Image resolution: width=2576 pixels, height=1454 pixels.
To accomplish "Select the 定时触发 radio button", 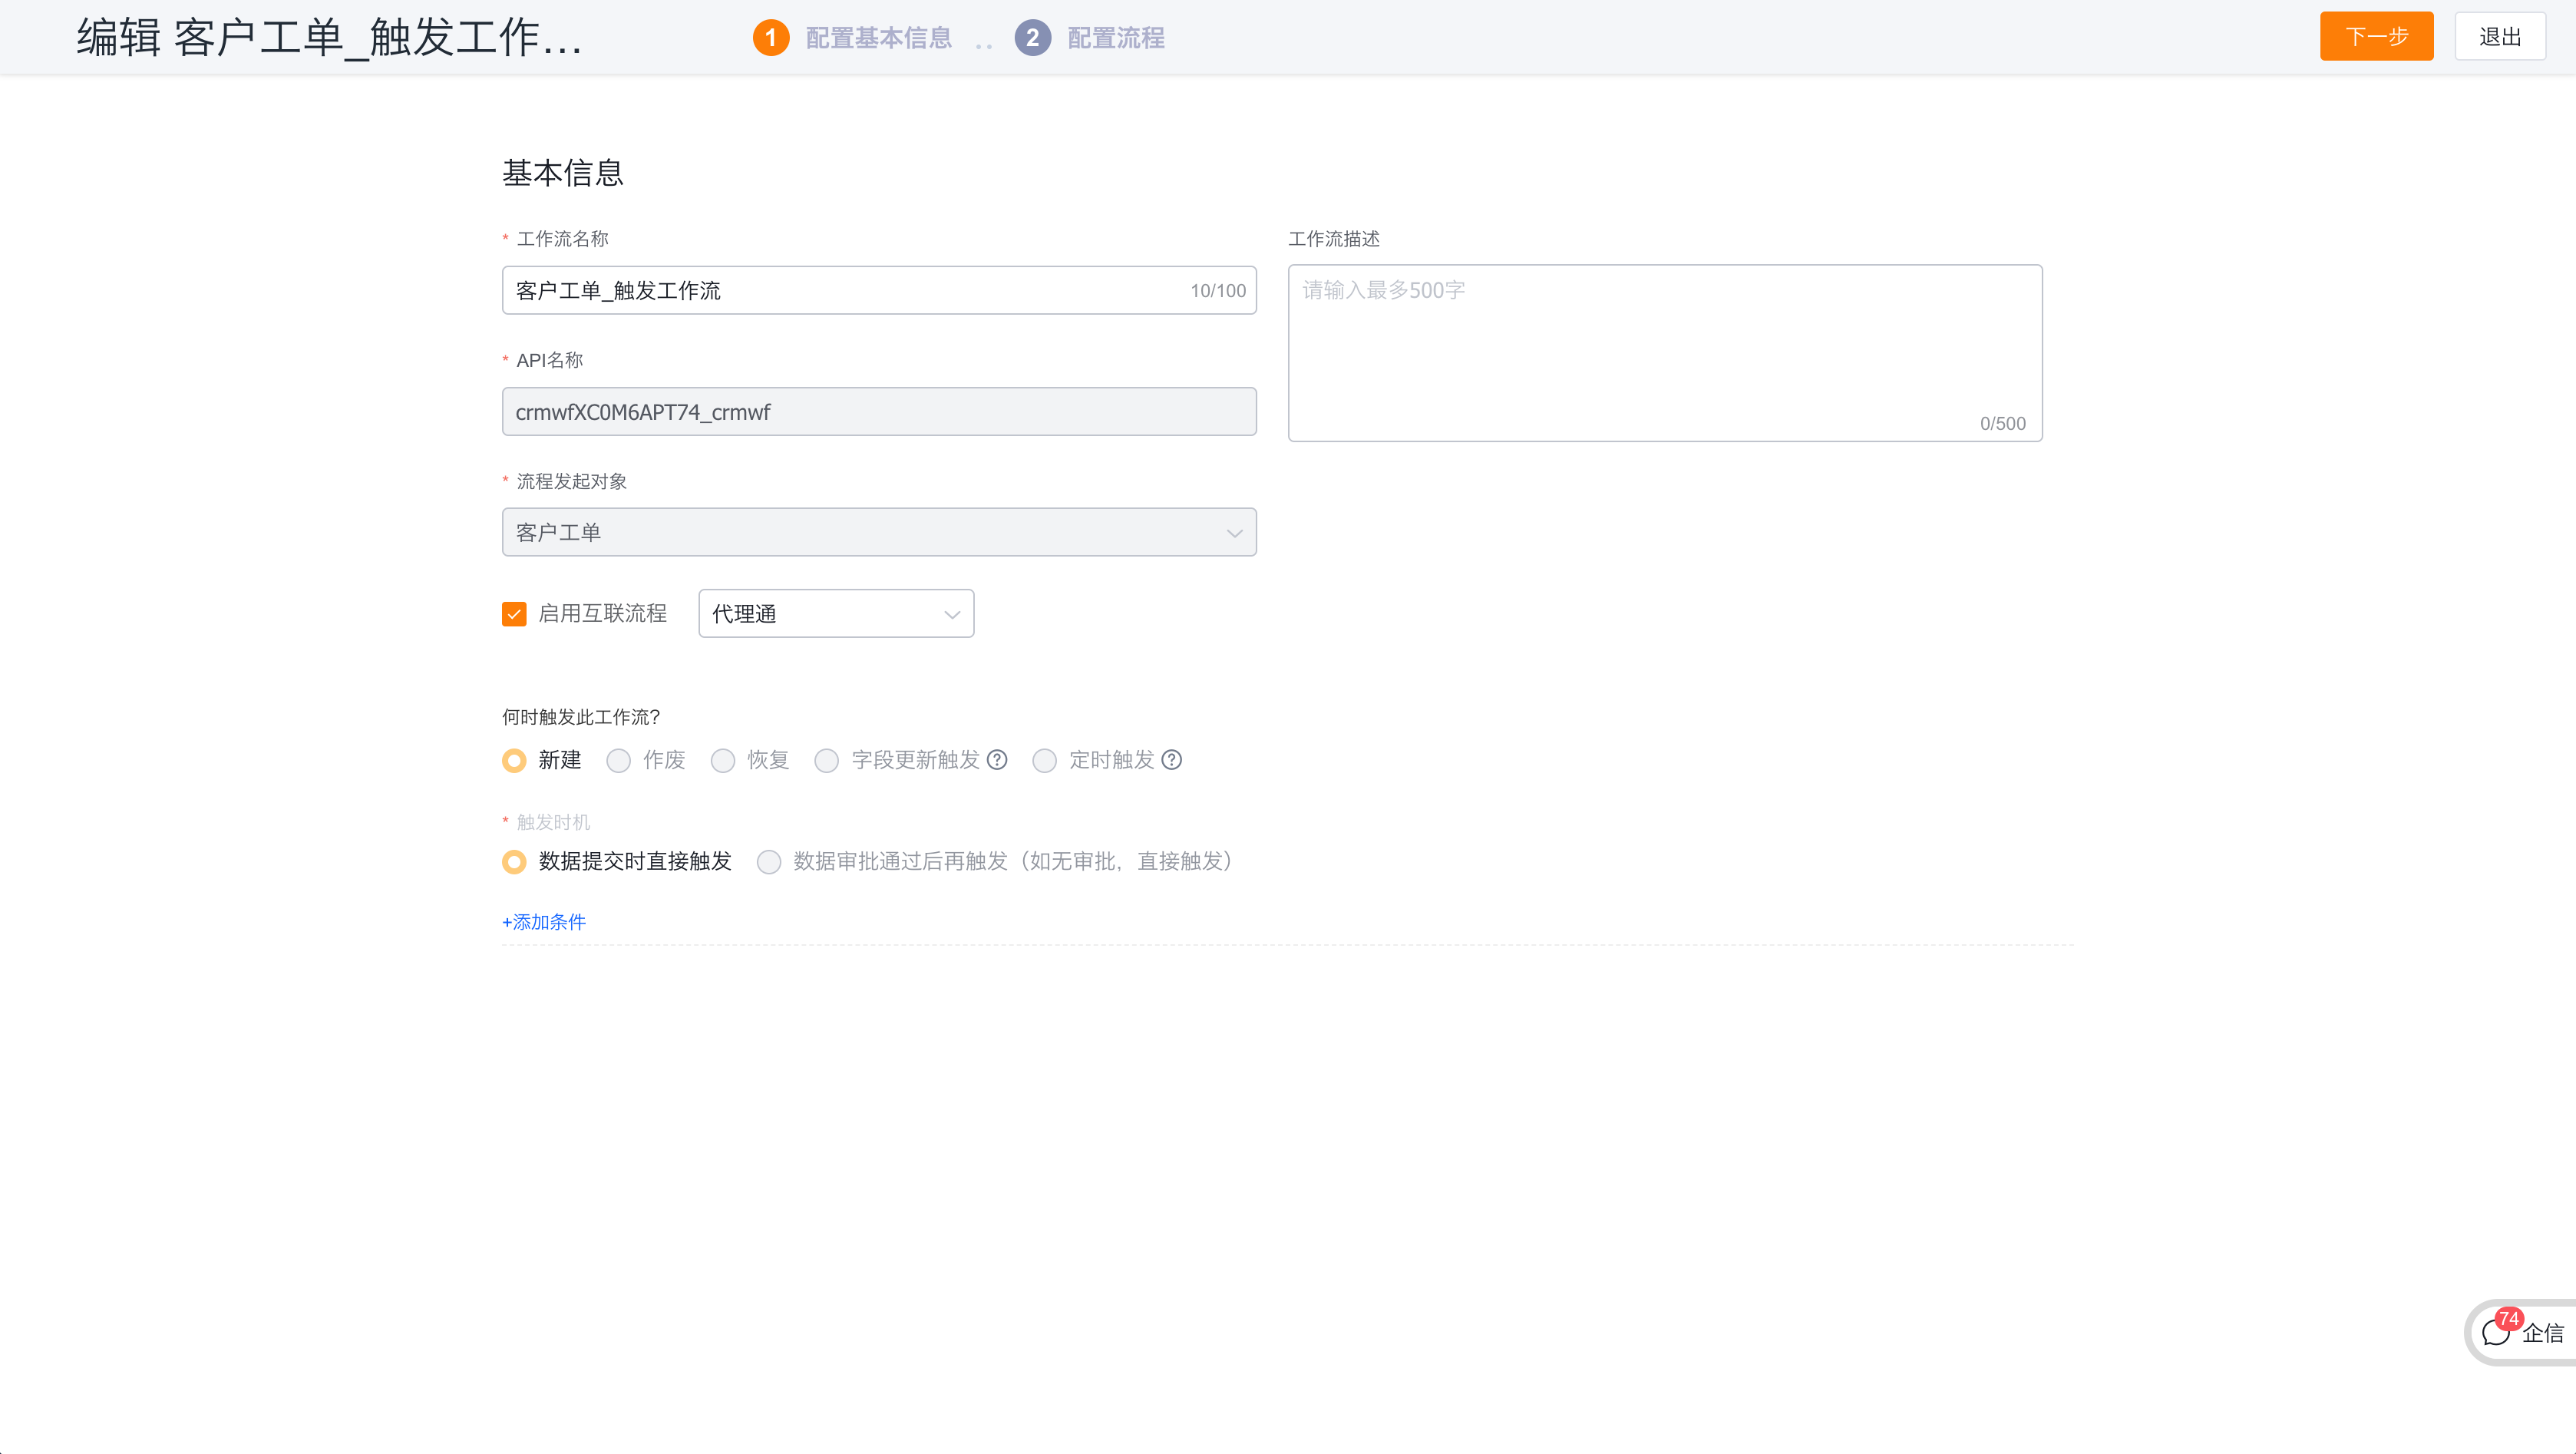I will coord(1045,761).
